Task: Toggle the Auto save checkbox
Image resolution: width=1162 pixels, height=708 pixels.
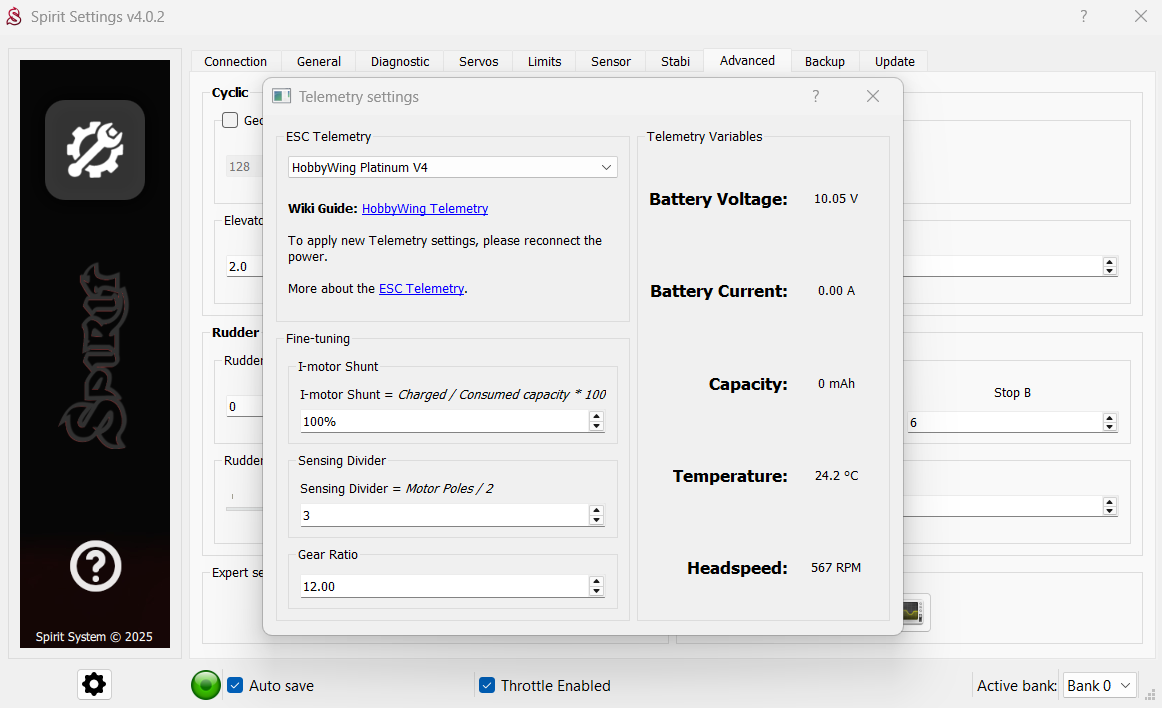Action: click(236, 685)
